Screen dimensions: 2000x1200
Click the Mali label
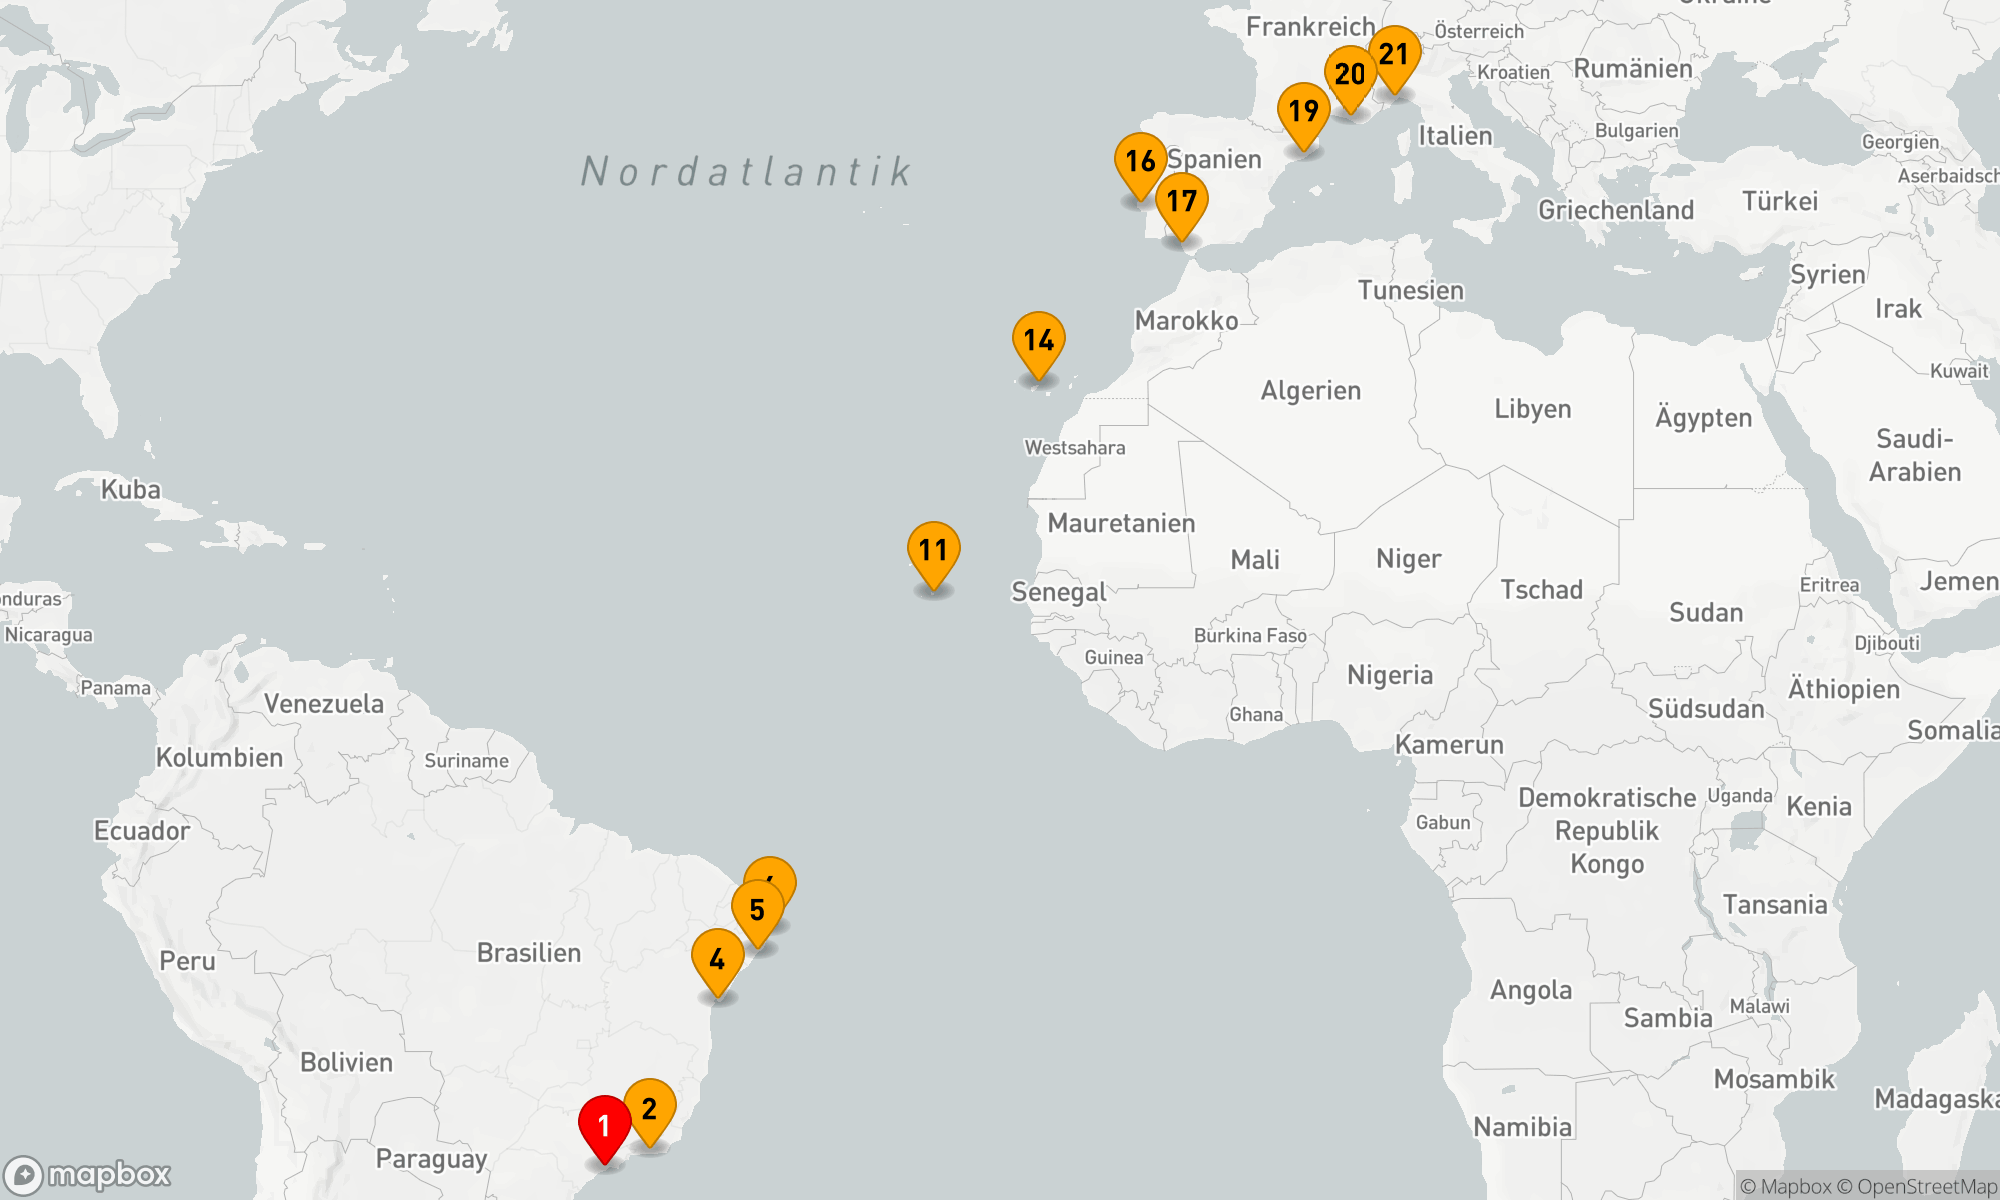(x=1255, y=559)
